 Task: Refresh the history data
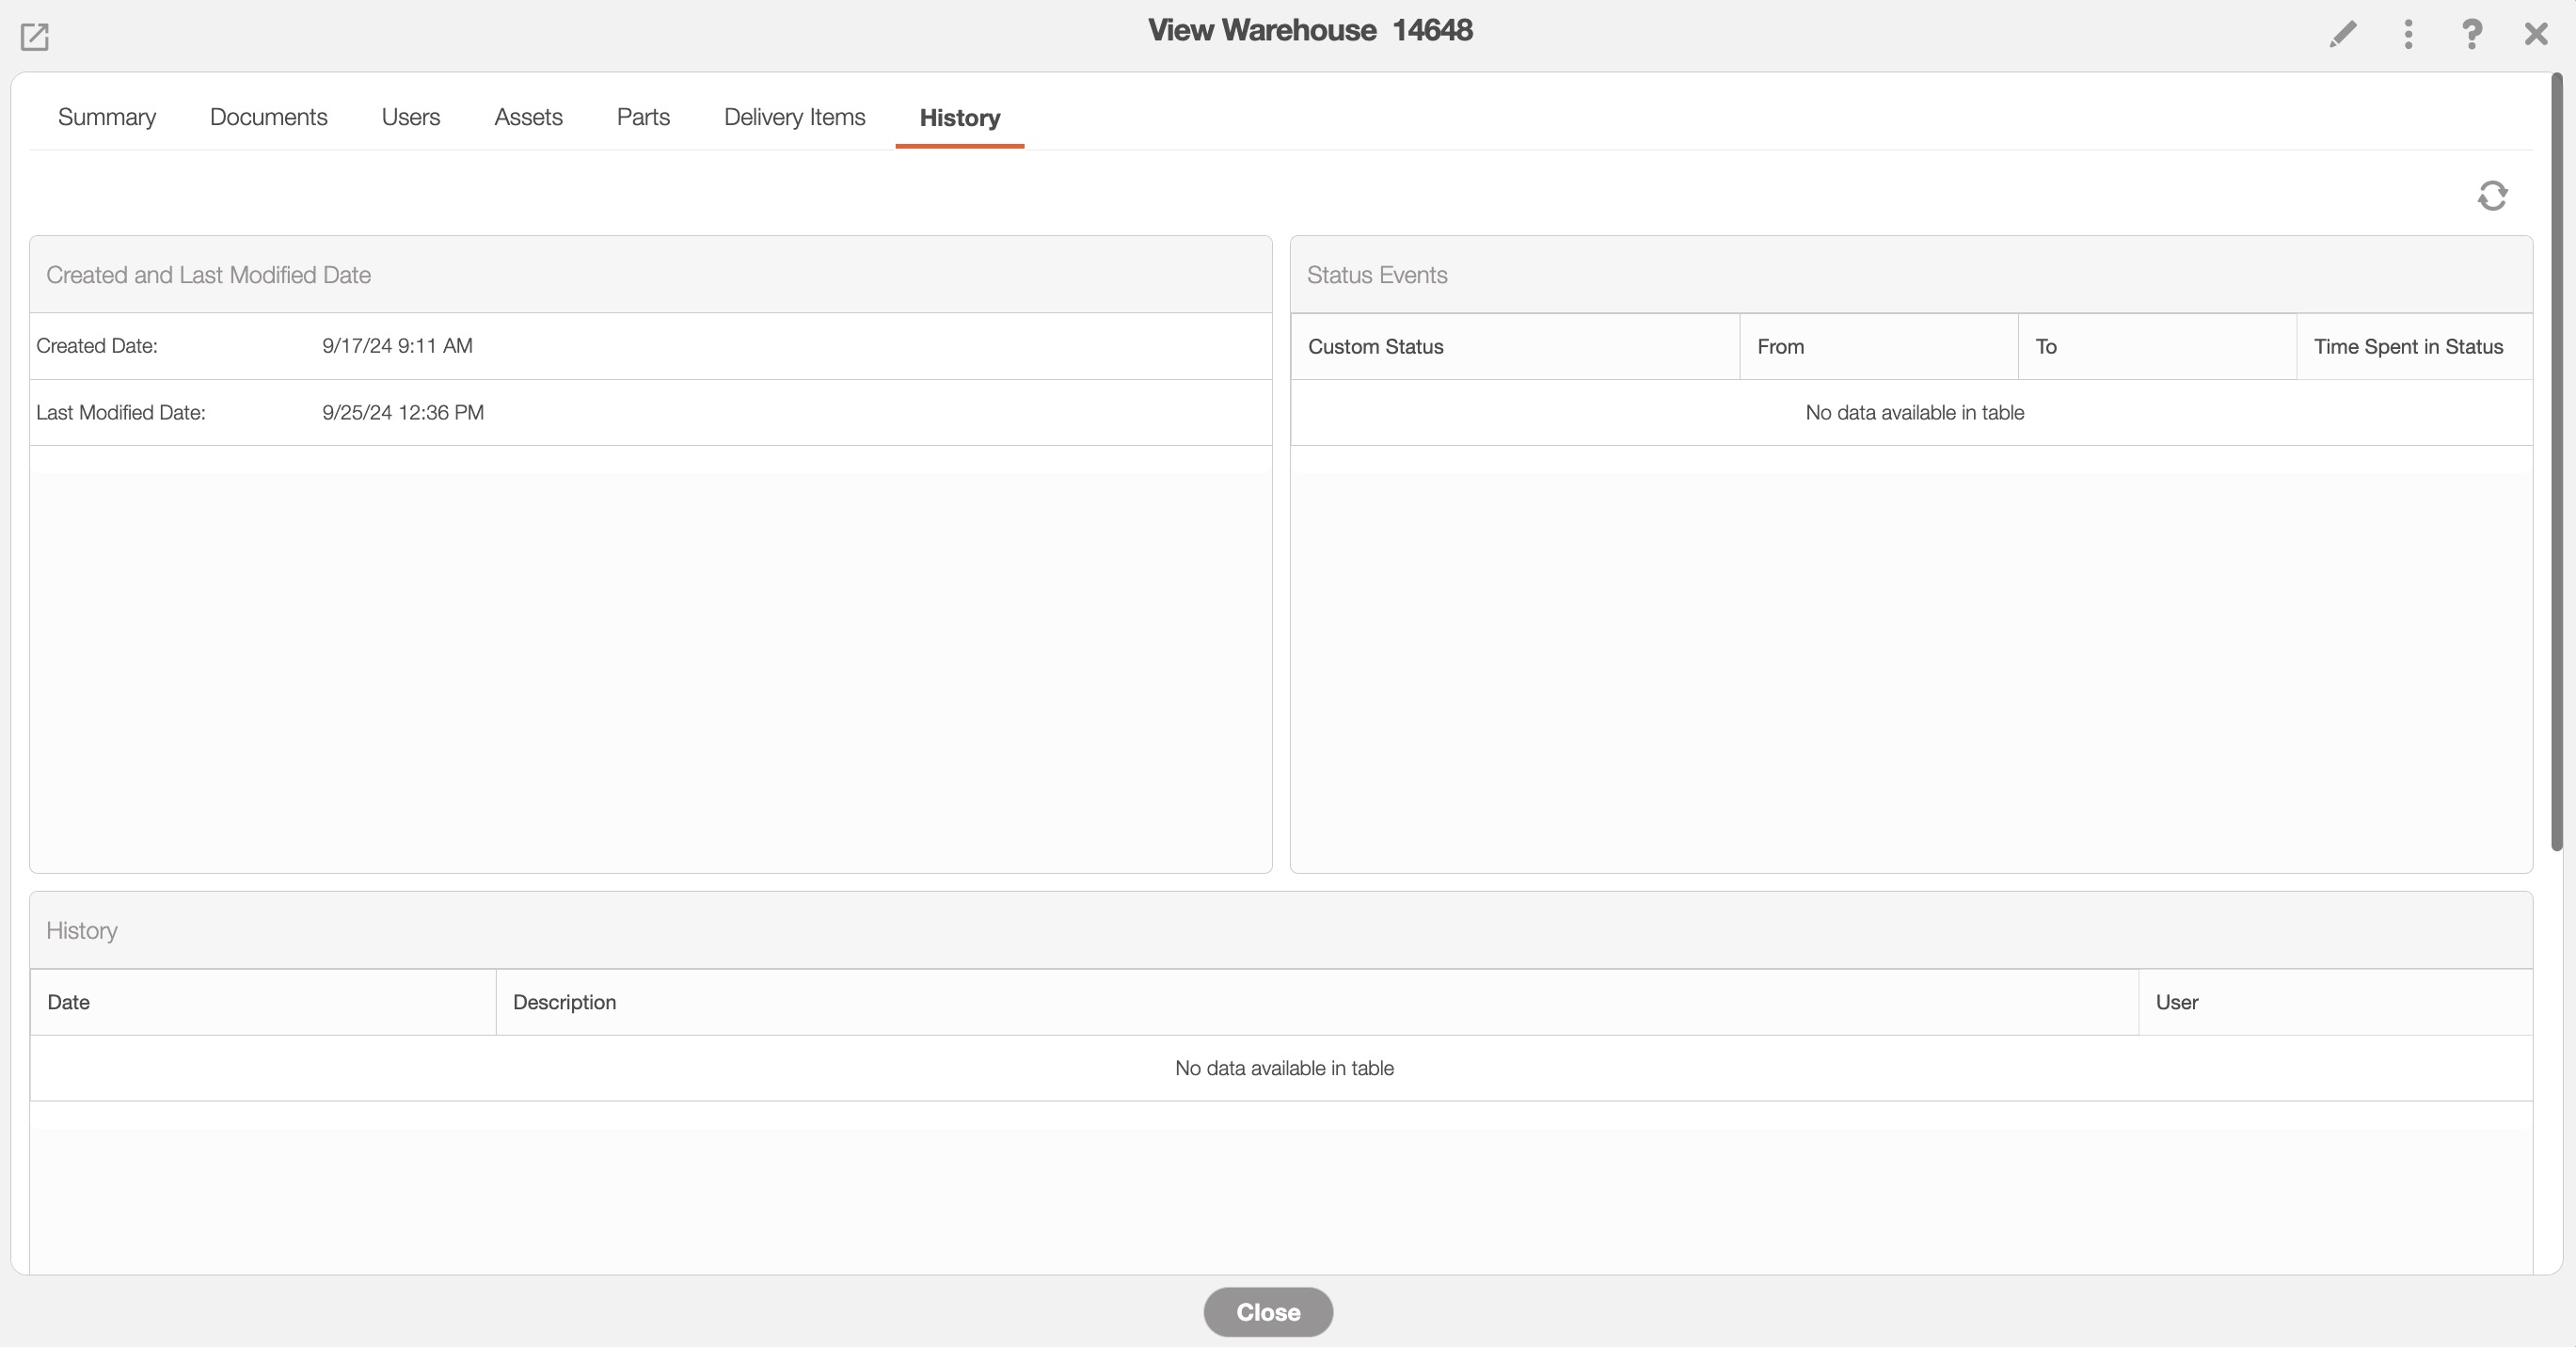2492,195
